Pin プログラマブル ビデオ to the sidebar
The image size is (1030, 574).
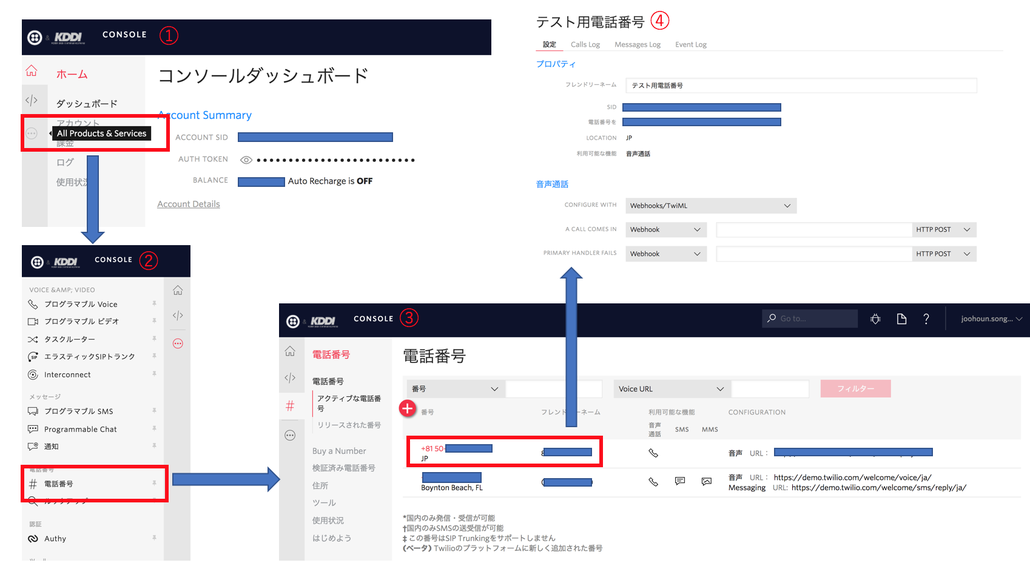[154, 320]
